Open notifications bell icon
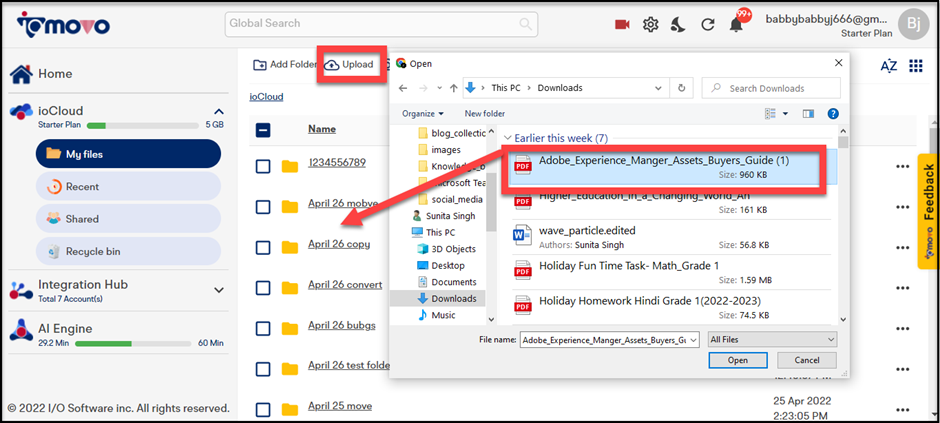 point(736,25)
